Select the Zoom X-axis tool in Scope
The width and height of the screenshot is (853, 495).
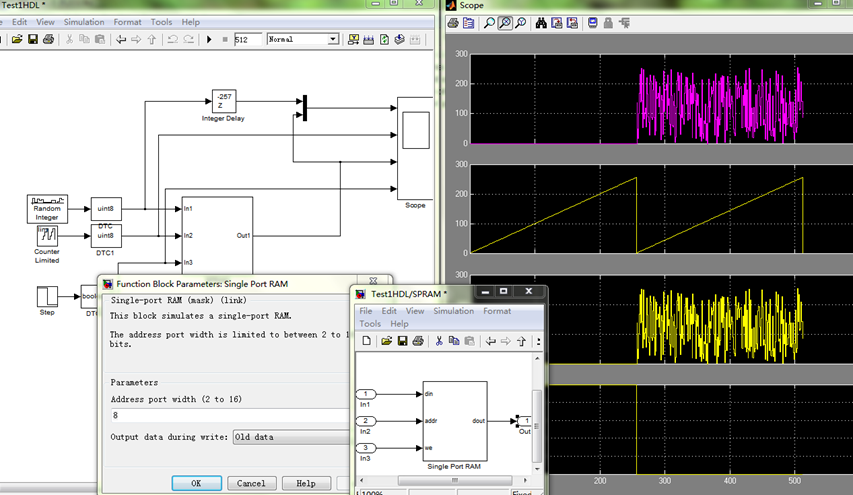[506, 23]
